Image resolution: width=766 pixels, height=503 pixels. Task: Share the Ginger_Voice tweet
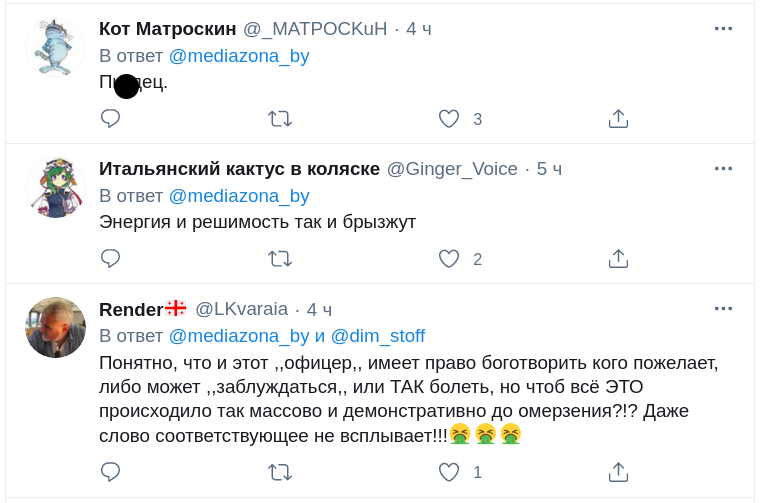pyautogui.click(x=618, y=259)
